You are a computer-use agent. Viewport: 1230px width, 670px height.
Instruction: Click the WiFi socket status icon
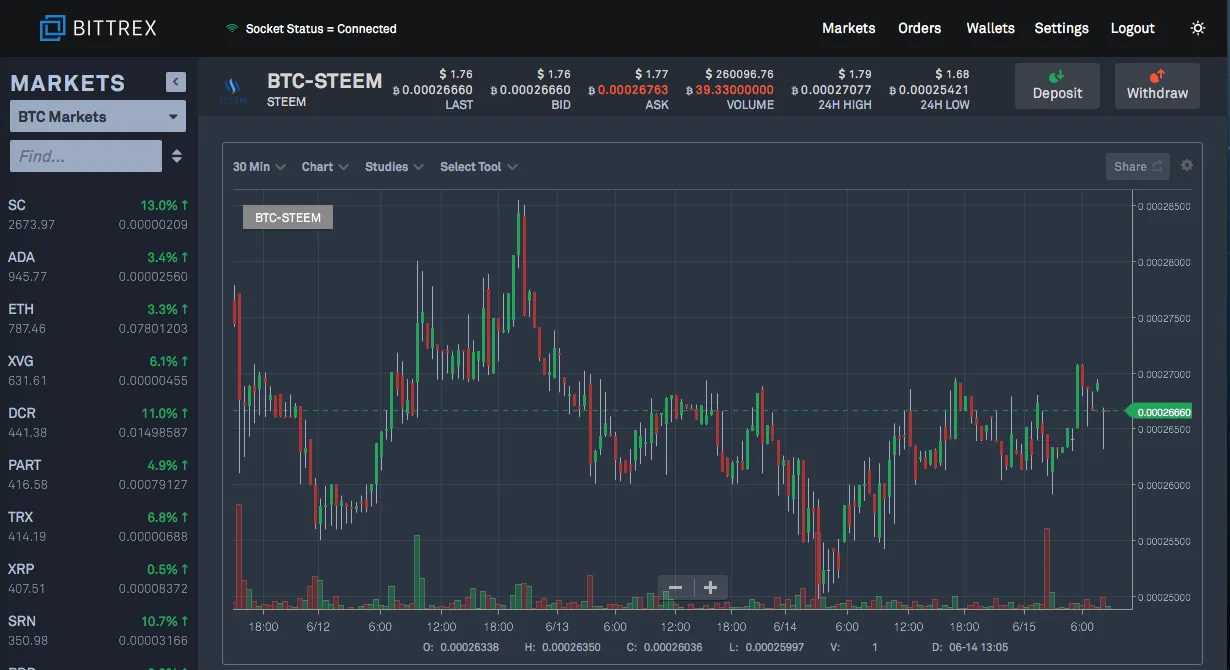pos(232,28)
